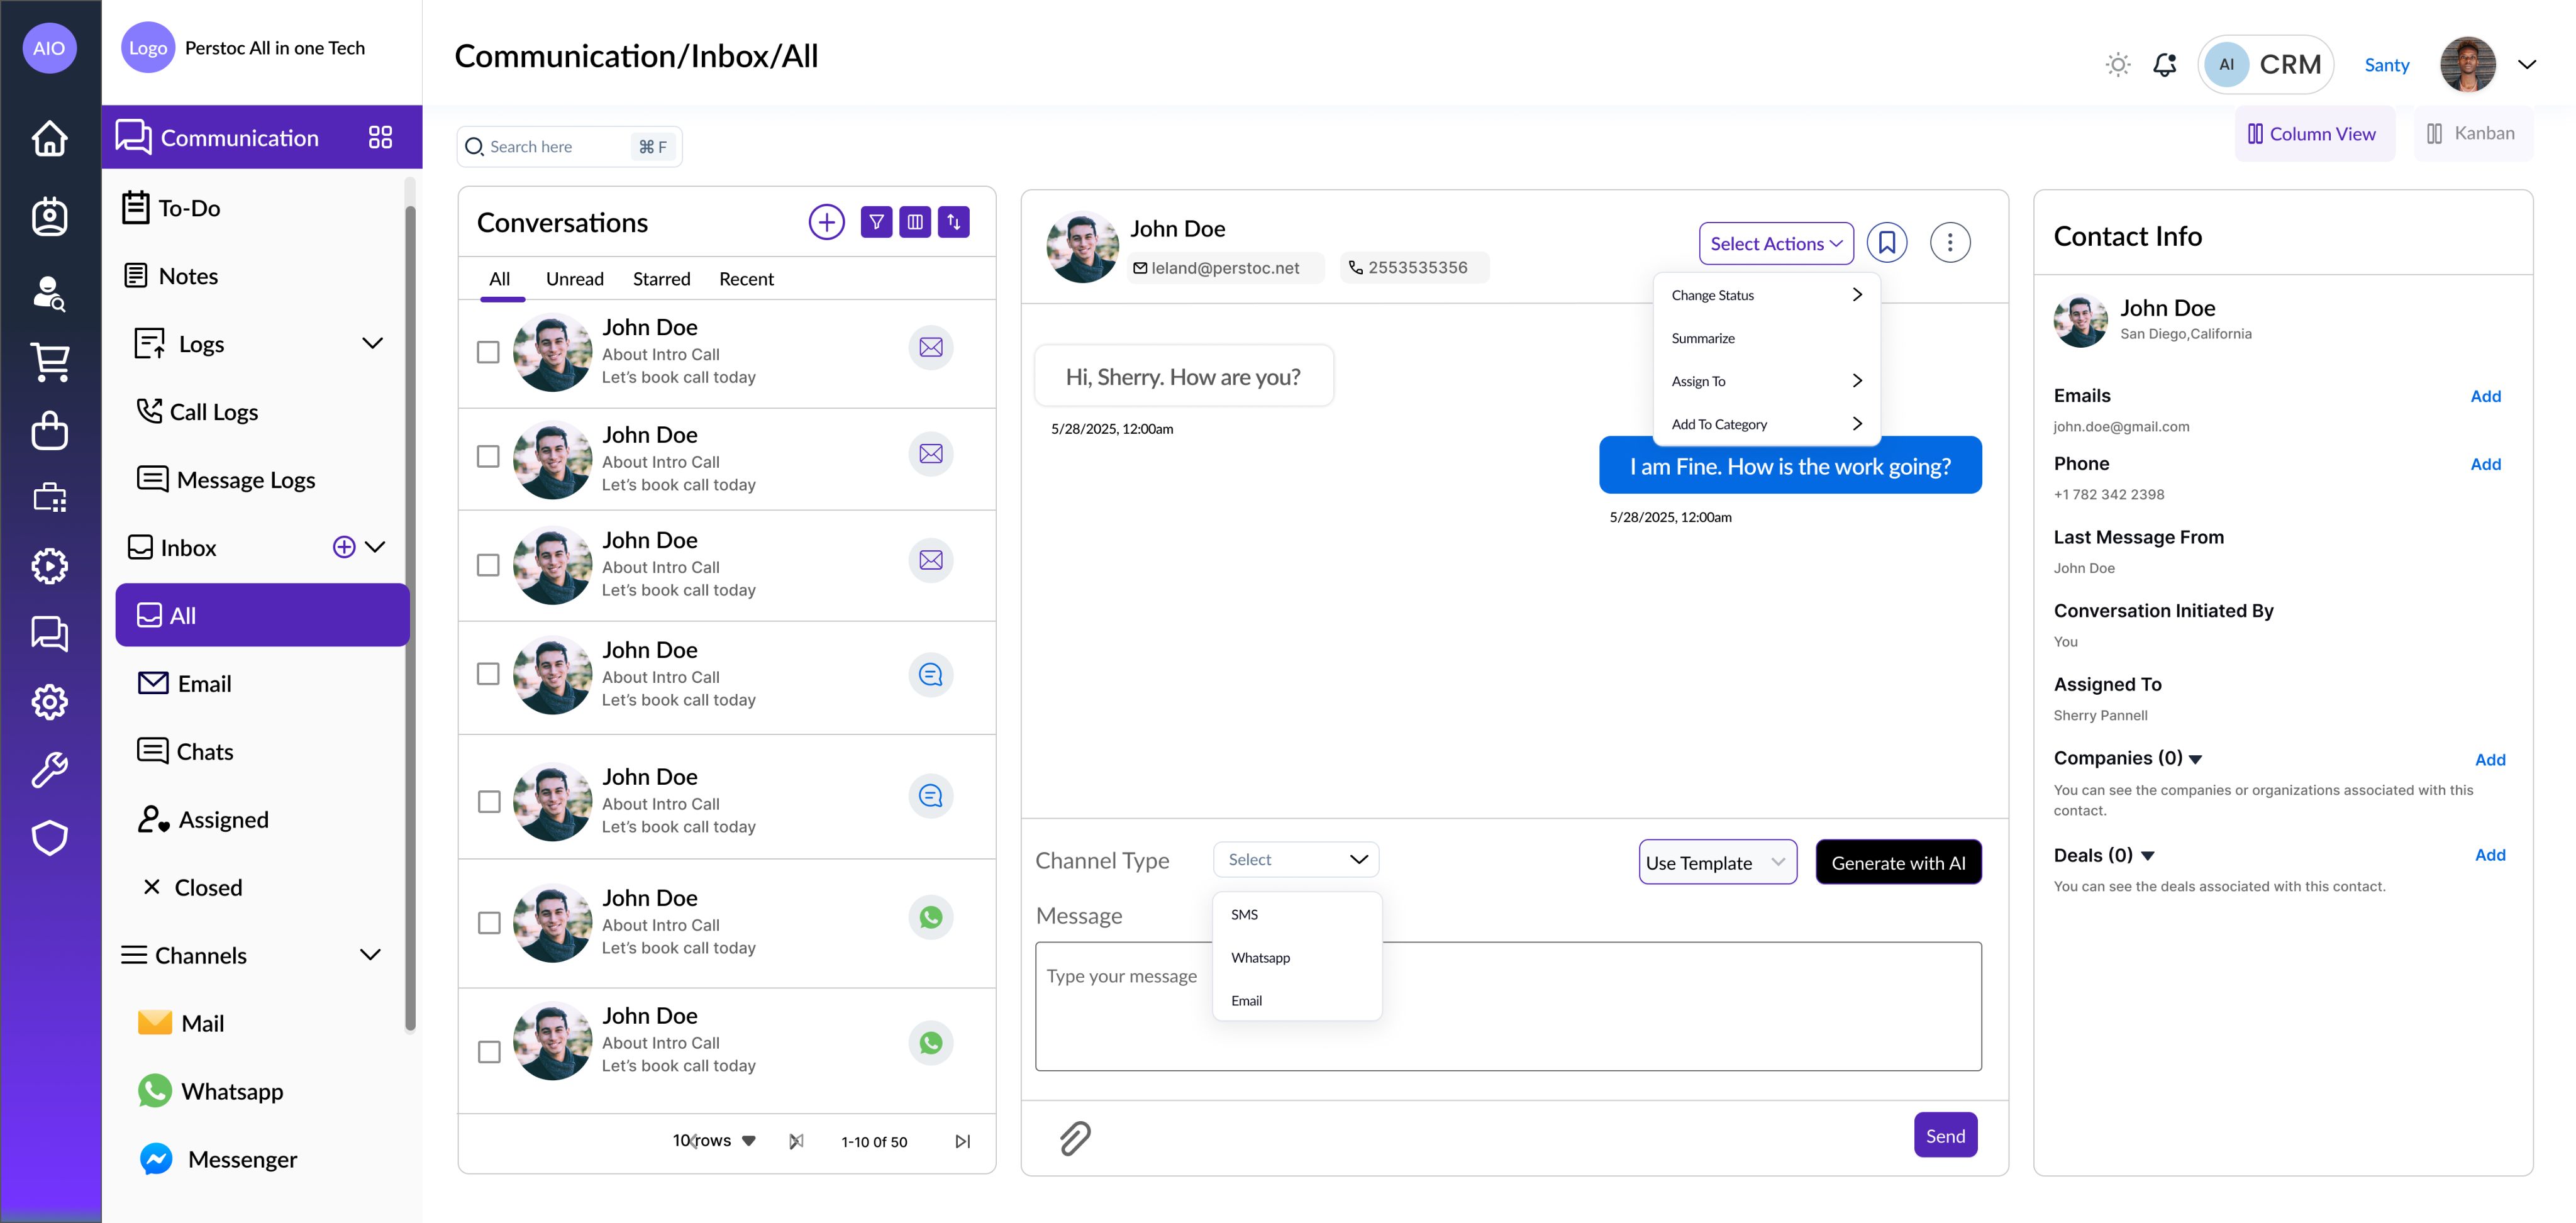Open the three-dot more options menu
The image size is (2576, 1223).
[x=1949, y=243]
